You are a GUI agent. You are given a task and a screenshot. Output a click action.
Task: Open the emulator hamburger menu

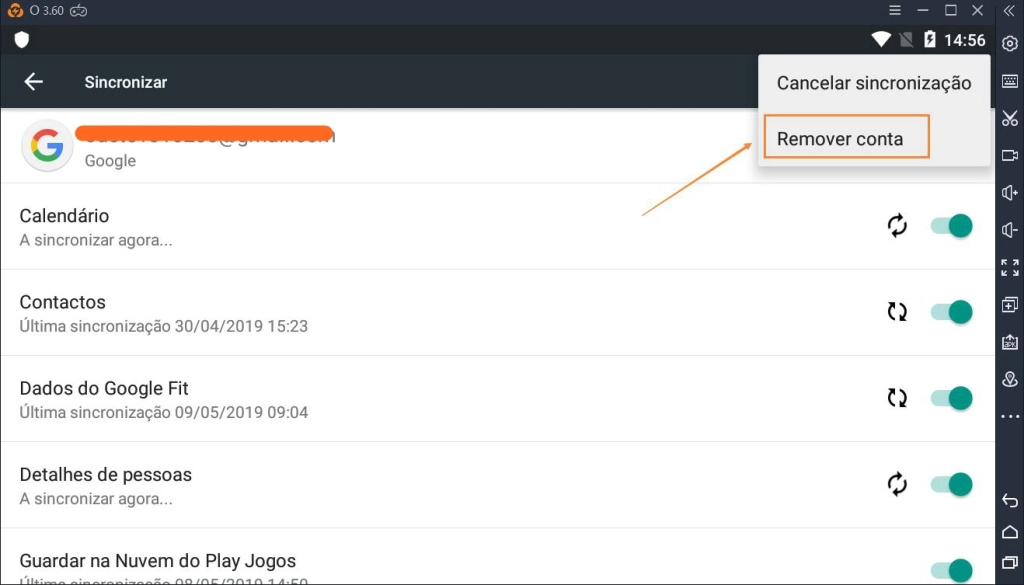[895, 10]
